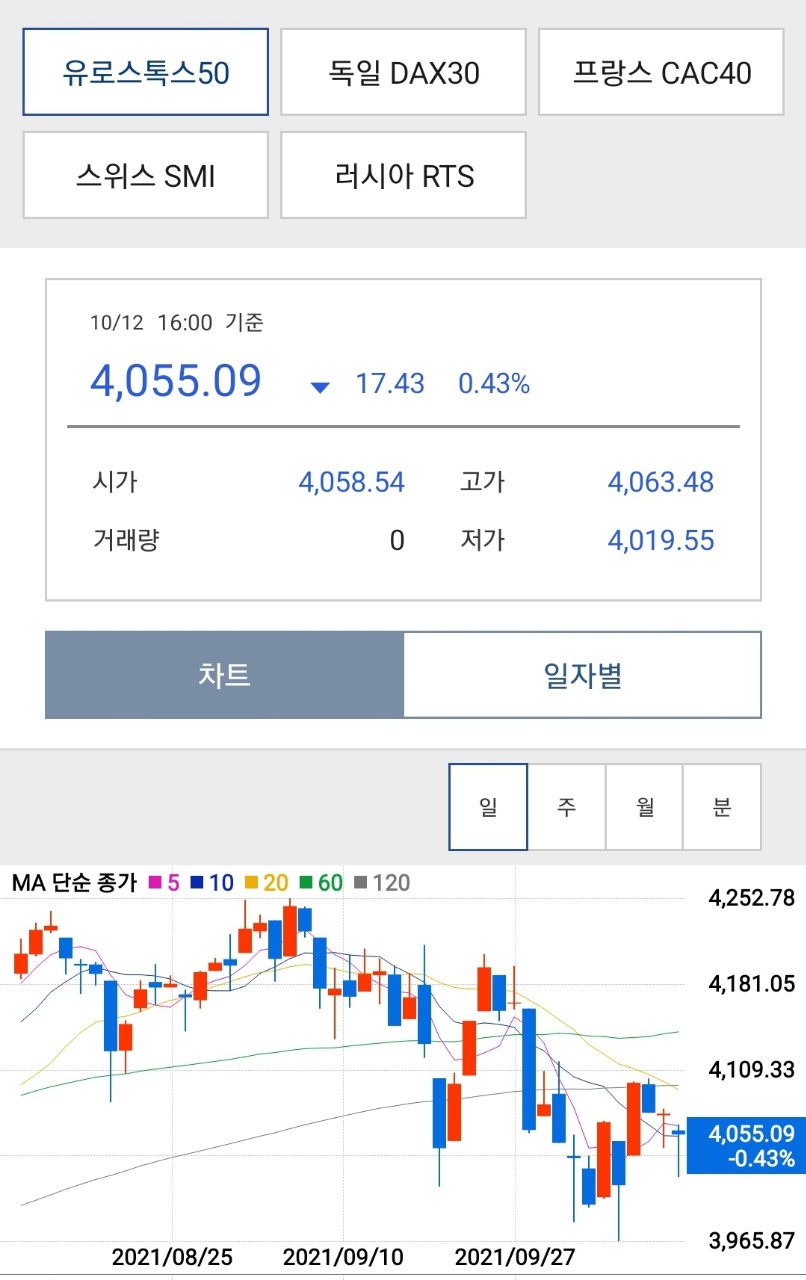Show the 차트 view
The width and height of the screenshot is (806, 1280).
224,674
